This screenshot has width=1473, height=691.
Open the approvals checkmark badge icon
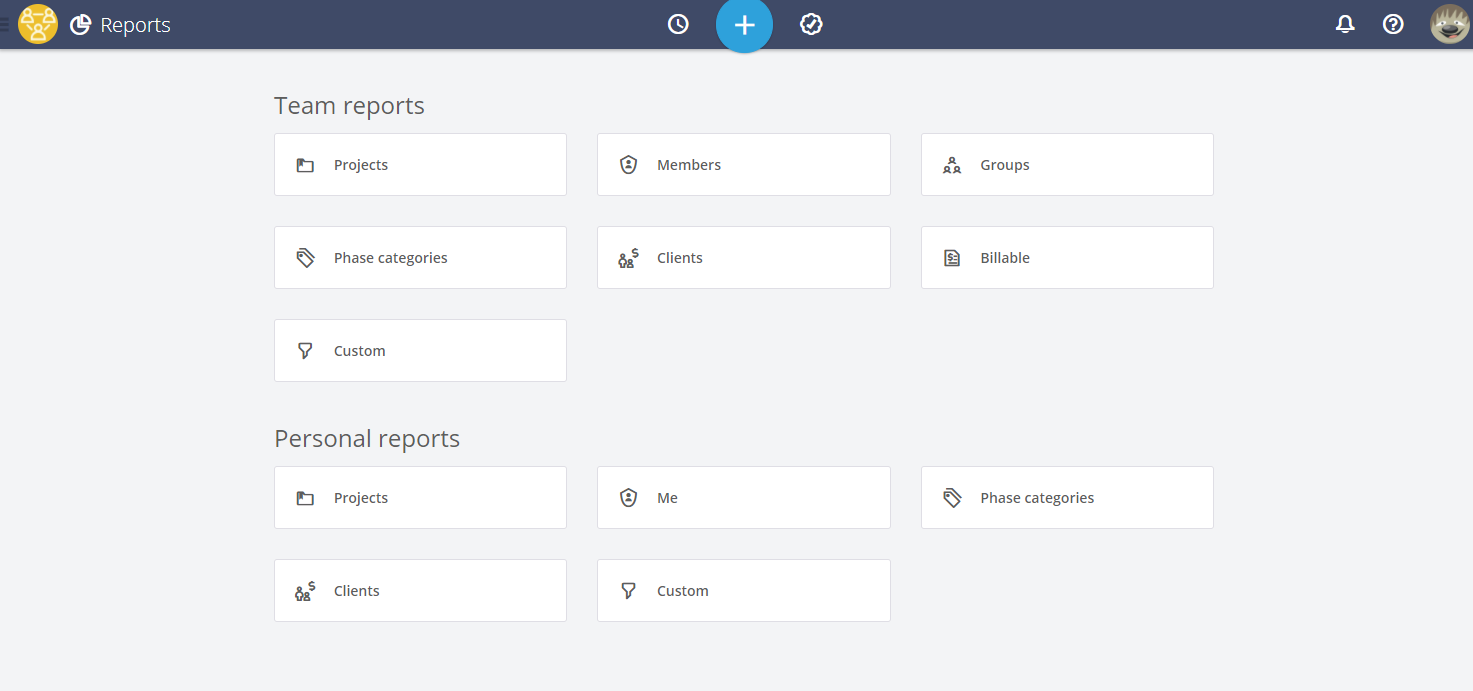pos(811,24)
